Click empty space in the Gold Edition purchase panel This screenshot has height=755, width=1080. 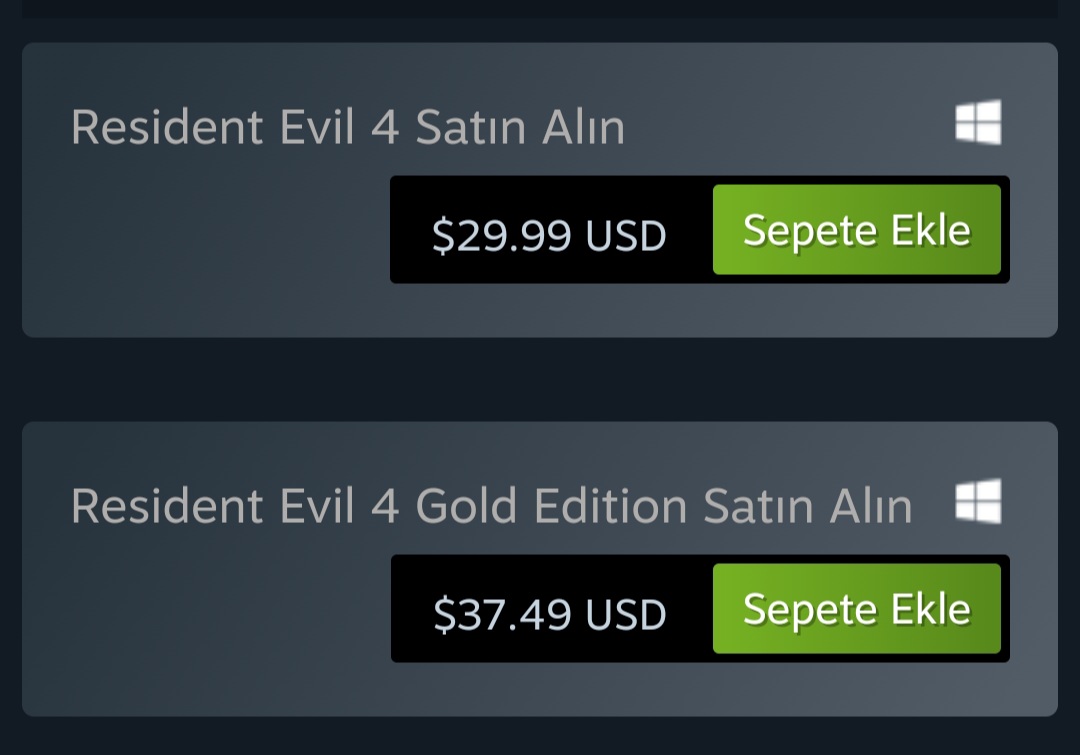point(200,630)
